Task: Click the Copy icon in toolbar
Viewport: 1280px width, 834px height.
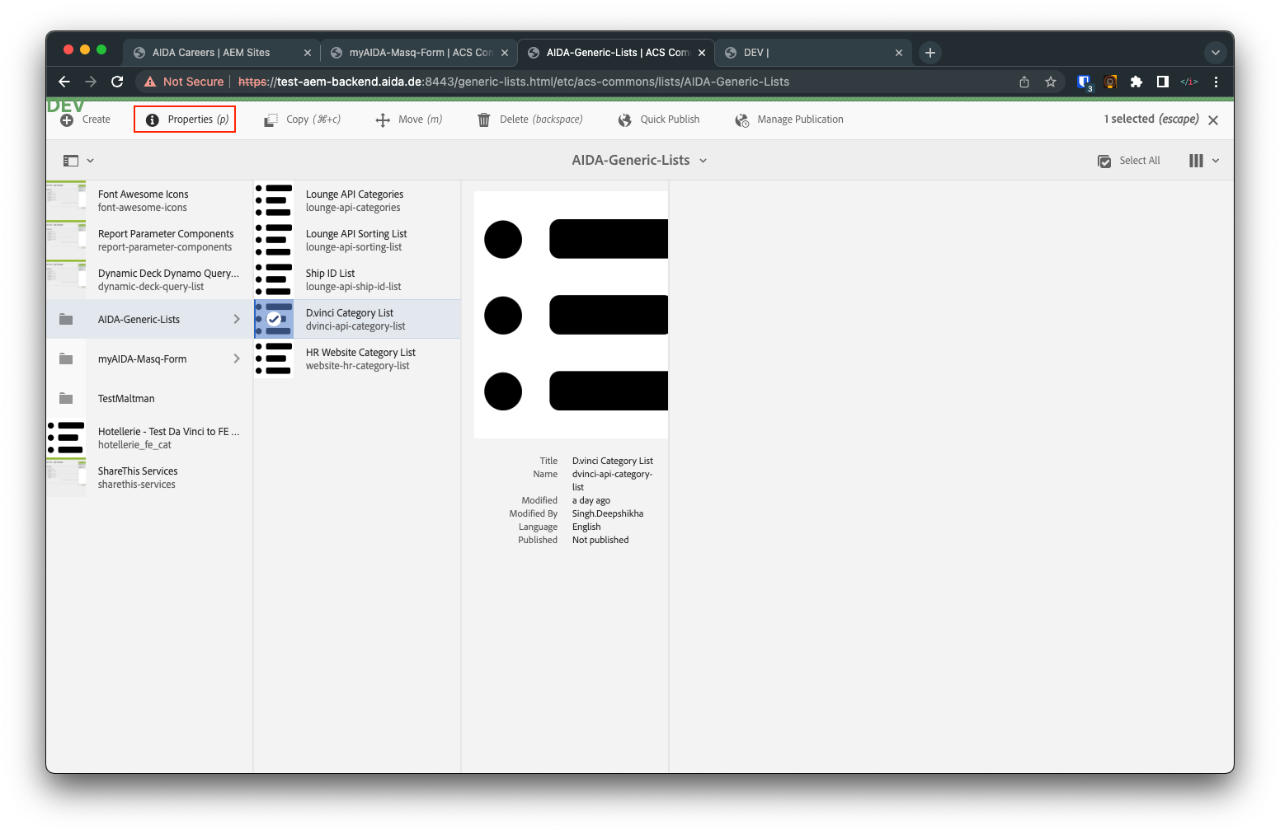Action: (x=271, y=120)
